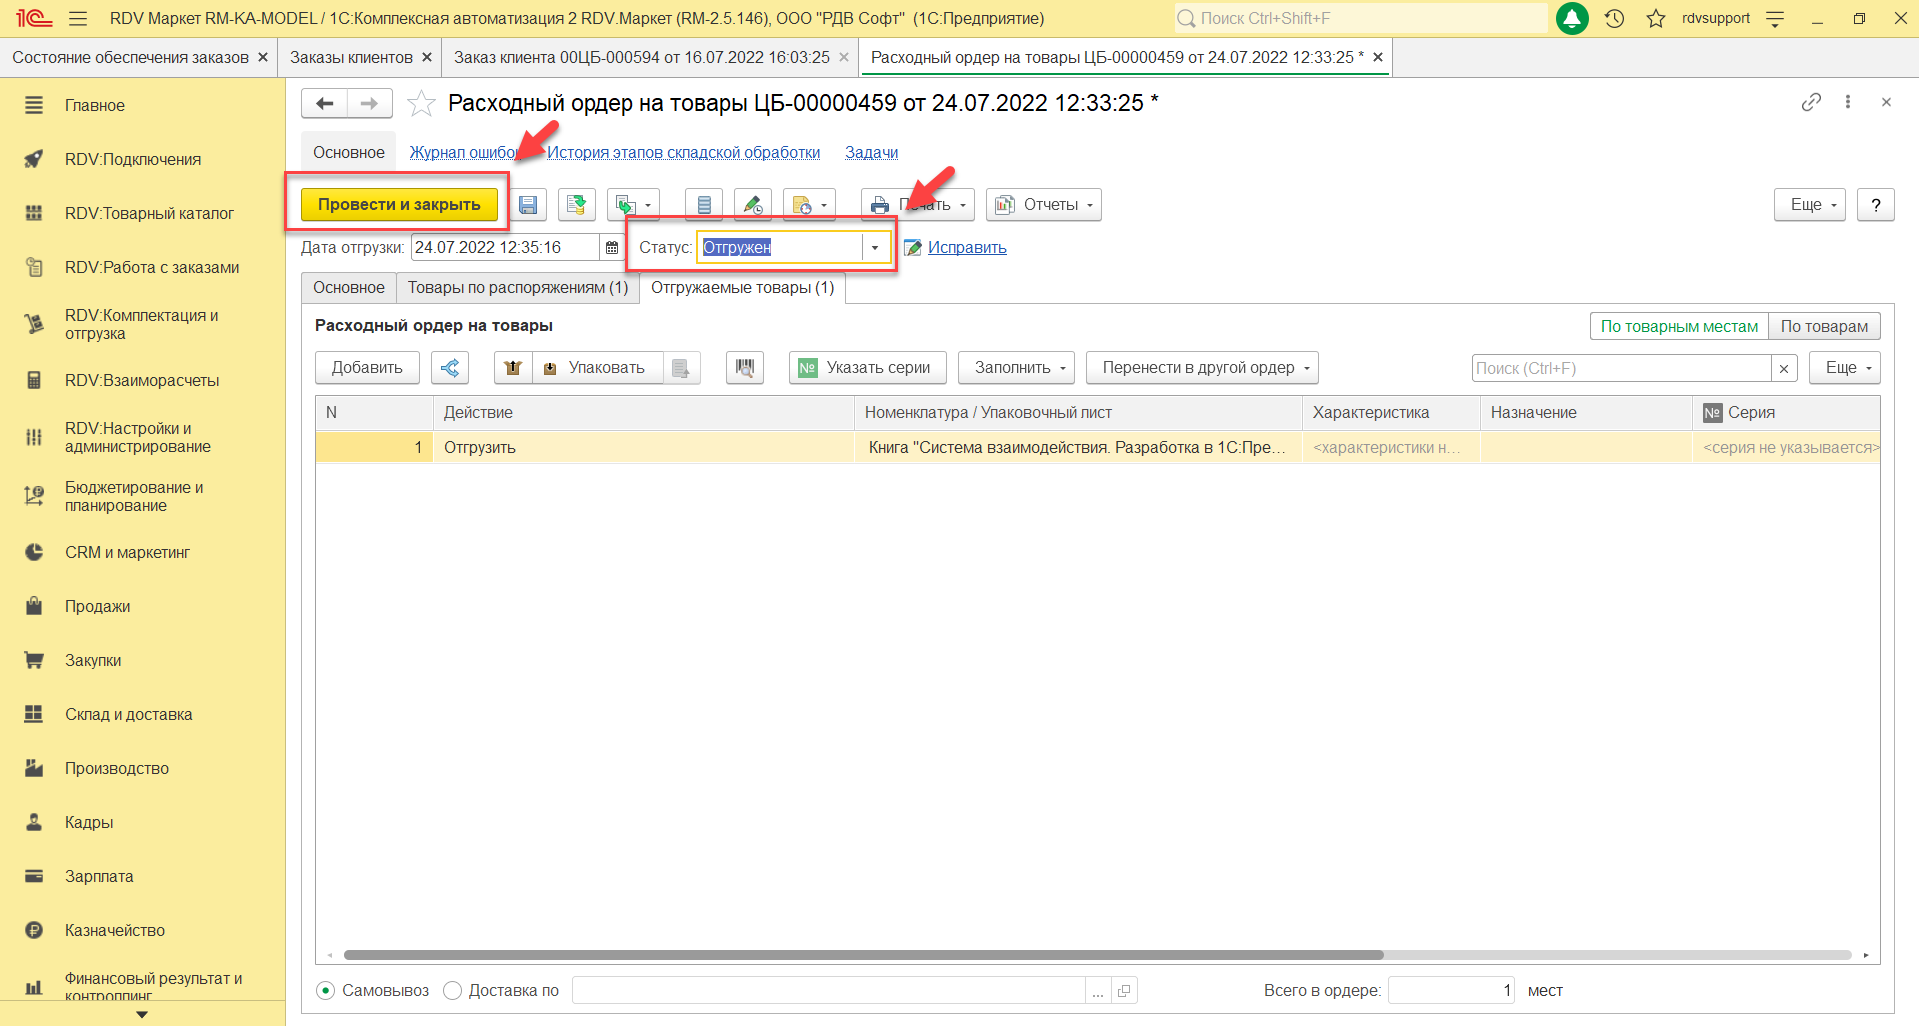Go back with the left arrow button
The height and width of the screenshot is (1026, 1919).
pyautogui.click(x=324, y=103)
